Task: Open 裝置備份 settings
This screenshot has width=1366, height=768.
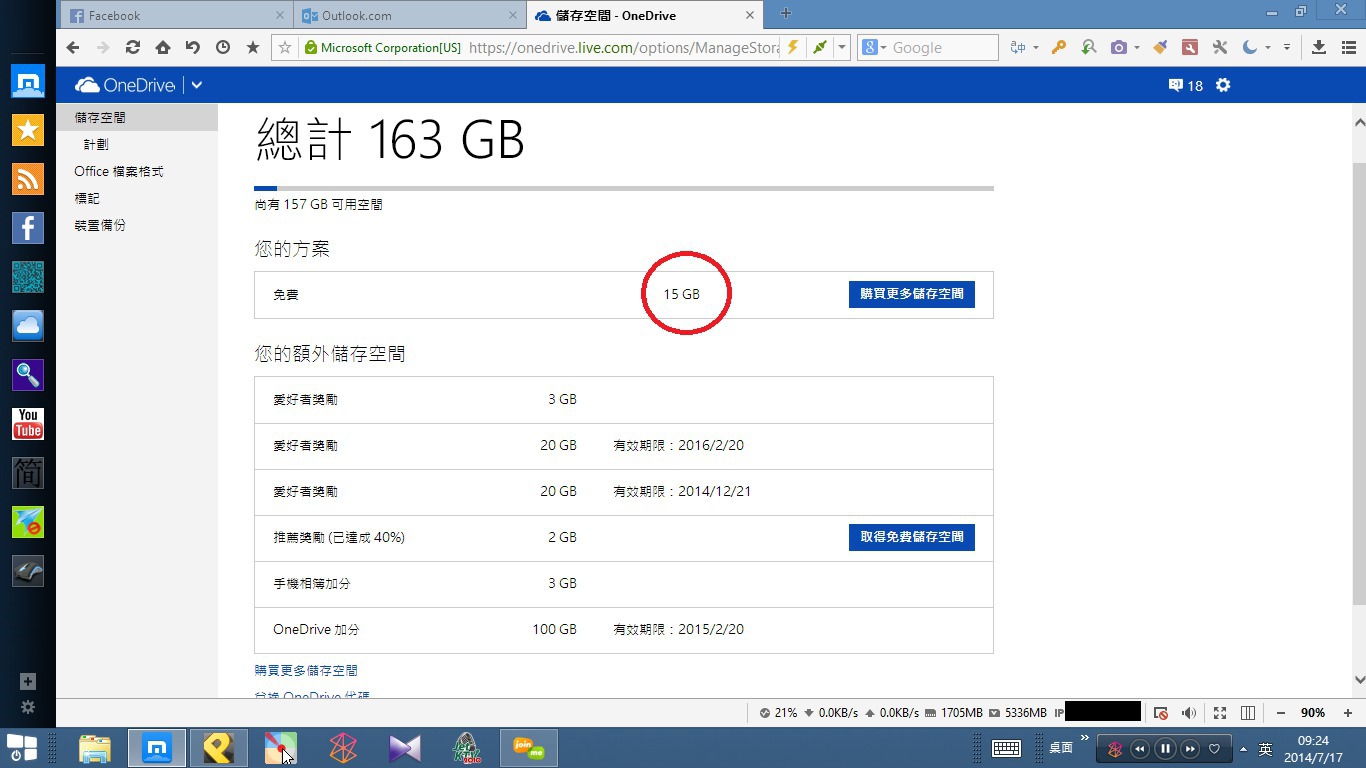Action: click(x=100, y=225)
